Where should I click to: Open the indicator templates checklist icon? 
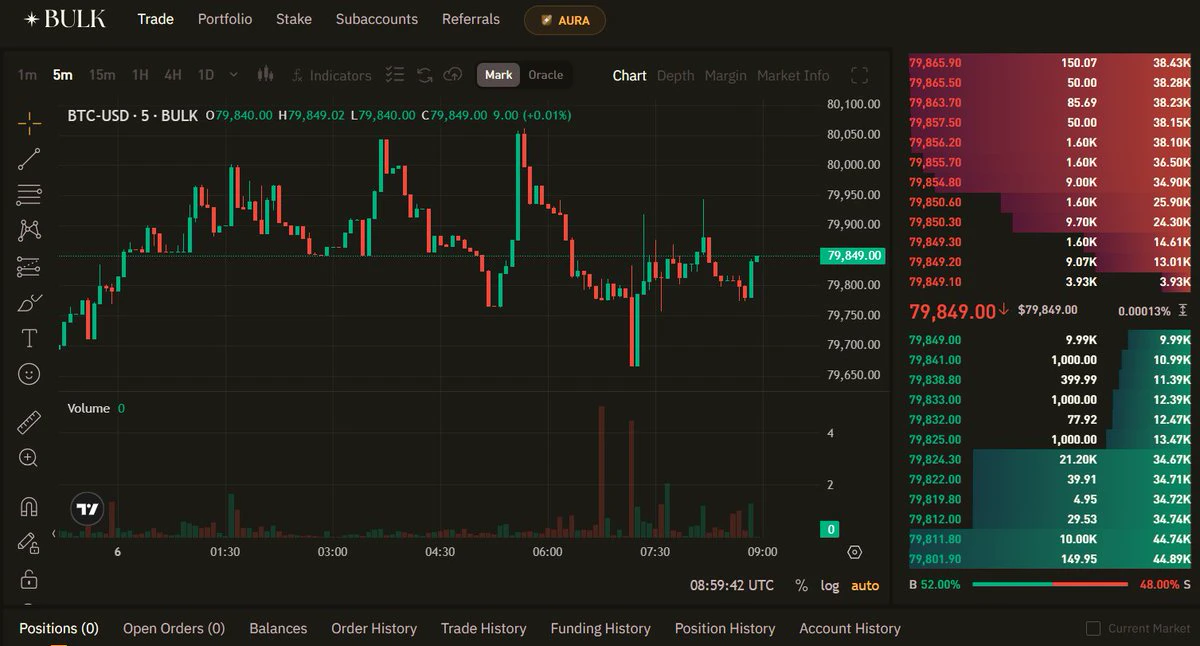395,75
